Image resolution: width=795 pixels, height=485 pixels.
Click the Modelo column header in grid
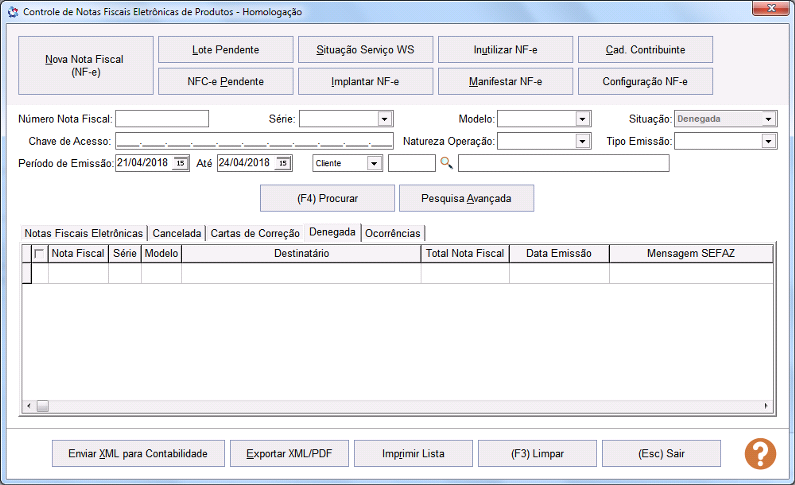pyautogui.click(x=161, y=253)
